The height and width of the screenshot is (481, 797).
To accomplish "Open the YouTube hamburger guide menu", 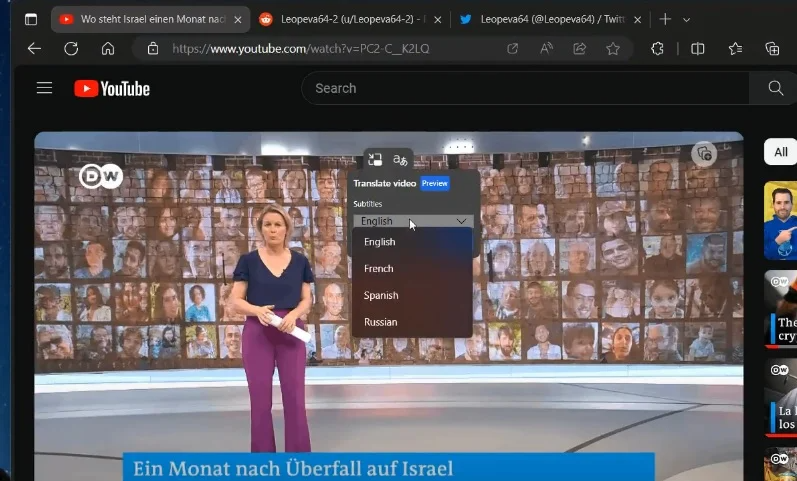I will 44,88.
